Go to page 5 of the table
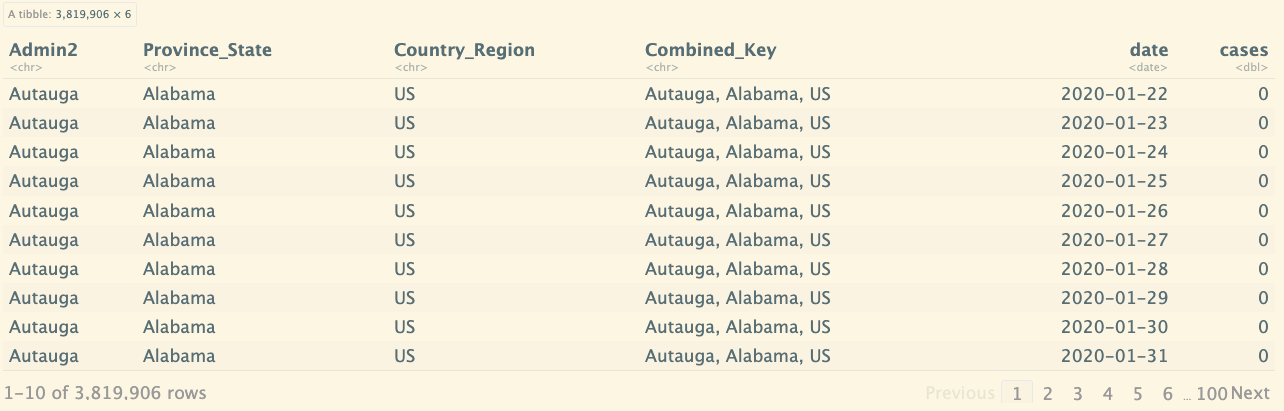The width and height of the screenshot is (1284, 411). pos(1137,393)
